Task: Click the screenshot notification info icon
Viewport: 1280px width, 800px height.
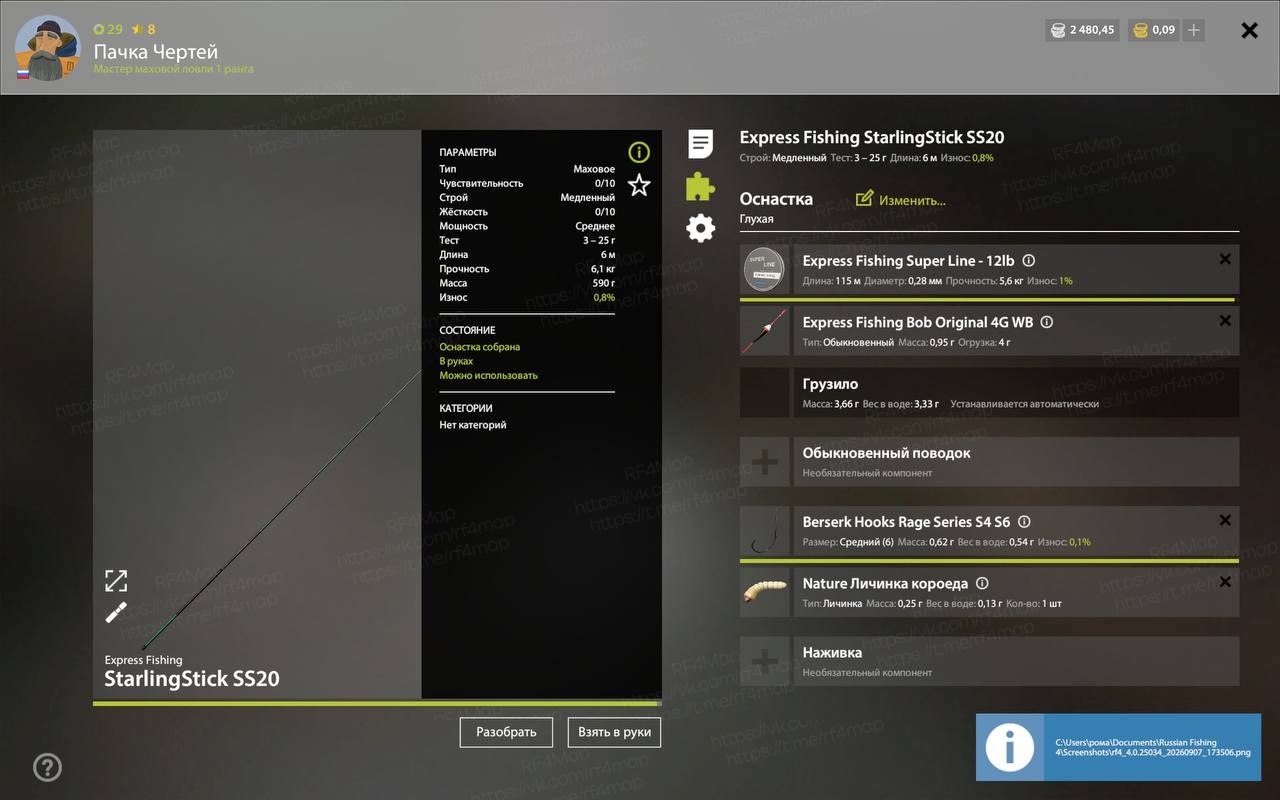Action: (1010, 747)
